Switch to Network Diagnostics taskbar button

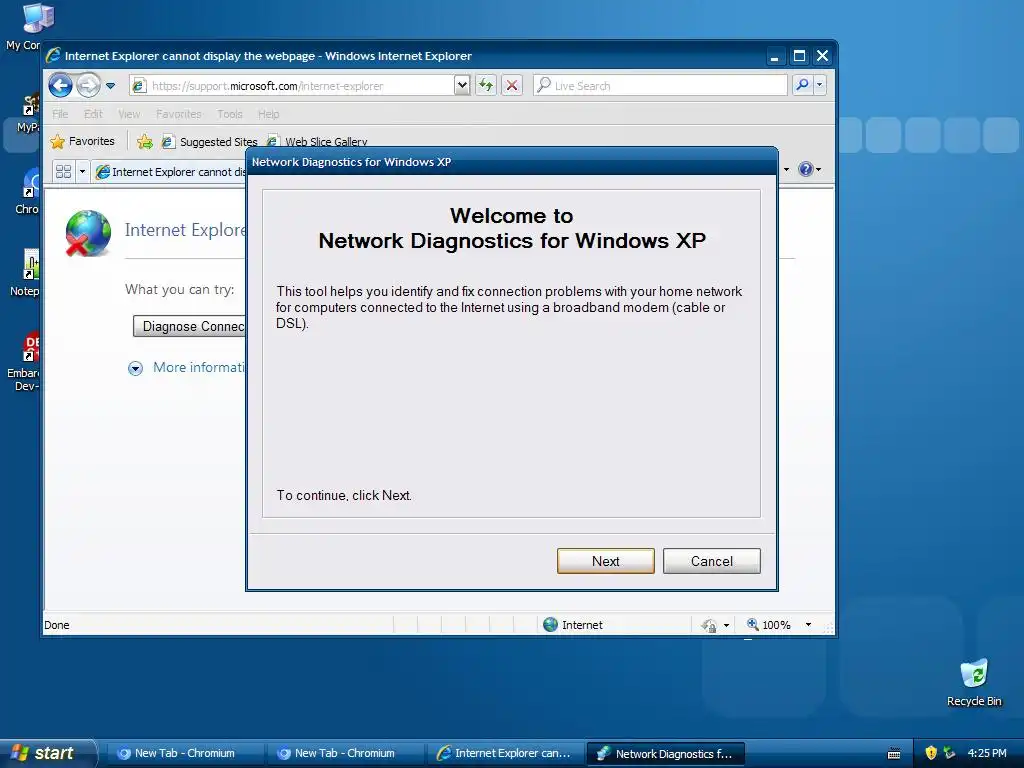click(665, 754)
